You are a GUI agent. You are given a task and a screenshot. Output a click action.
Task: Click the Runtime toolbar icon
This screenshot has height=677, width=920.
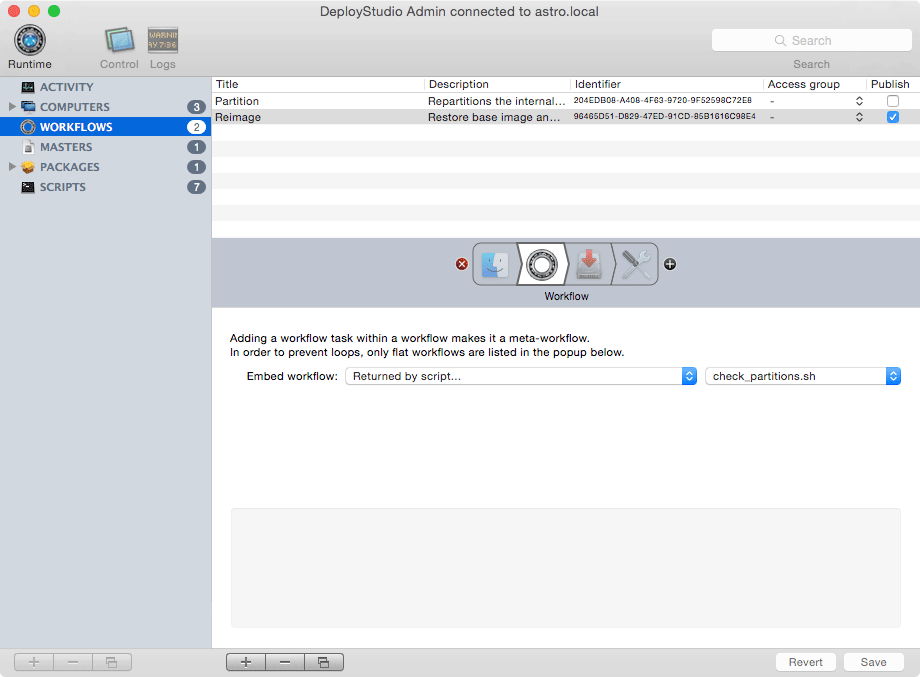(29, 42)
